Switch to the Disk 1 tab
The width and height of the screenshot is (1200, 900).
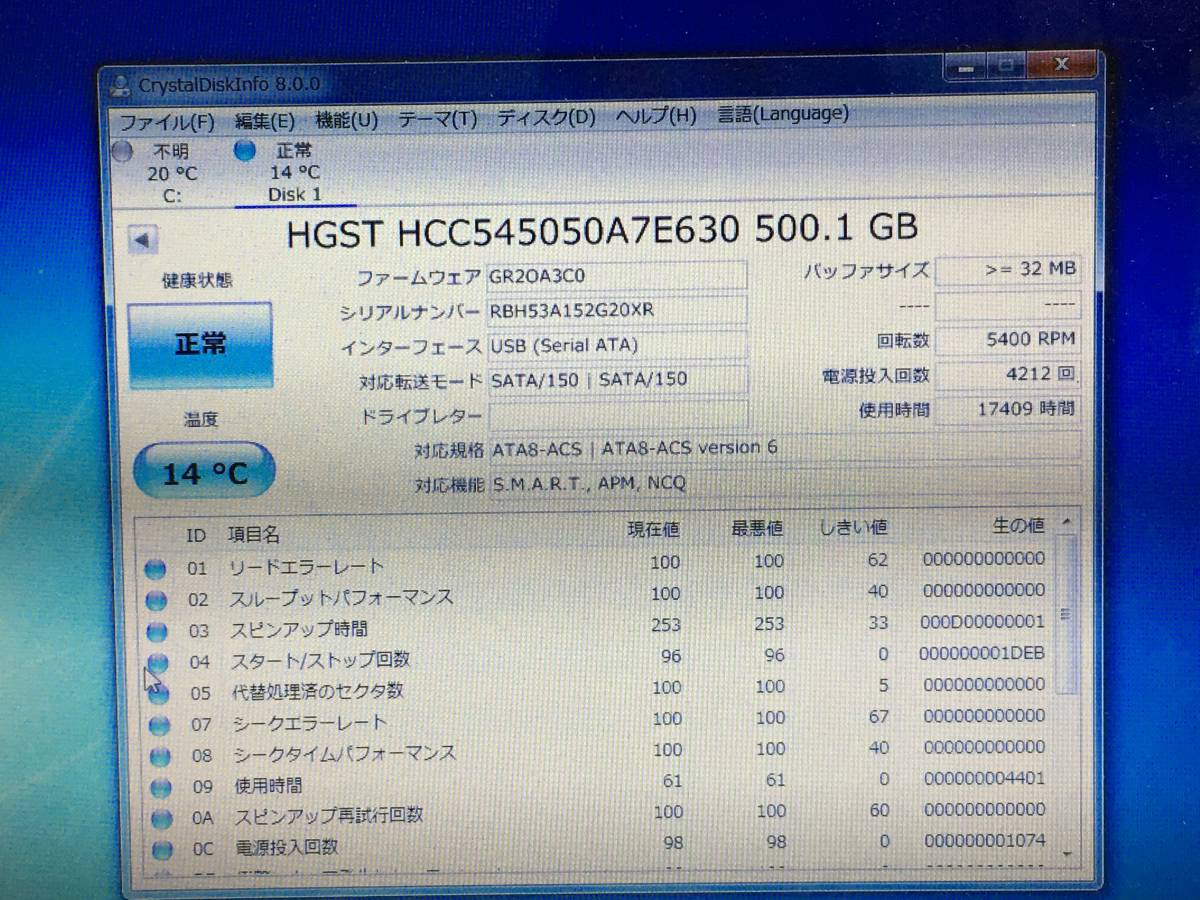pyautogui.click(x=295, y=194)
